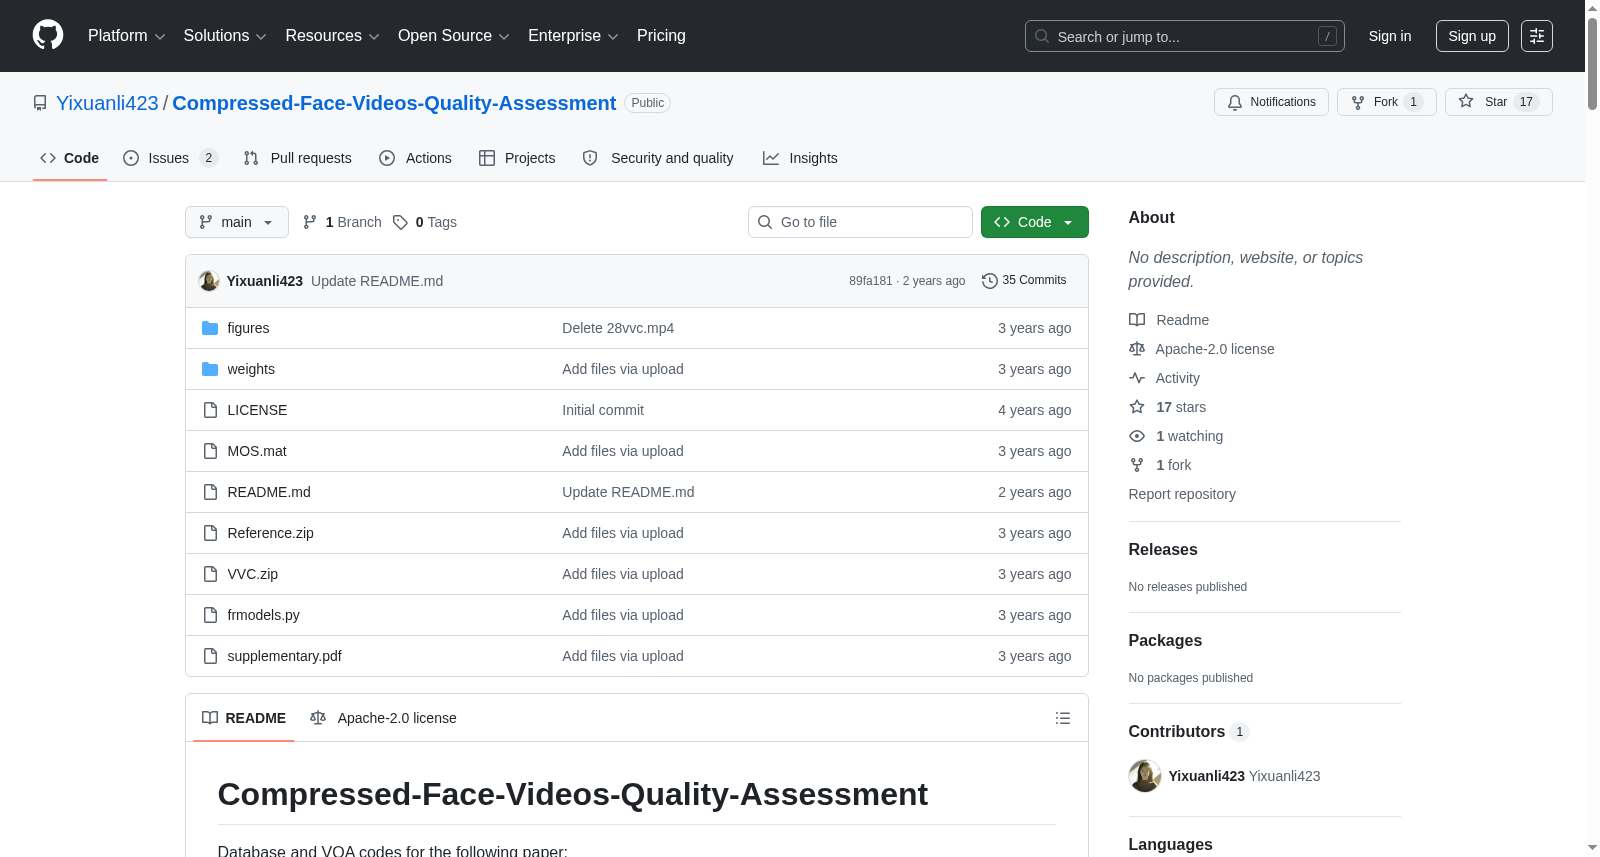
Task: Open the Pricing page
Action: pyautogui.click(x=661, y=36)
